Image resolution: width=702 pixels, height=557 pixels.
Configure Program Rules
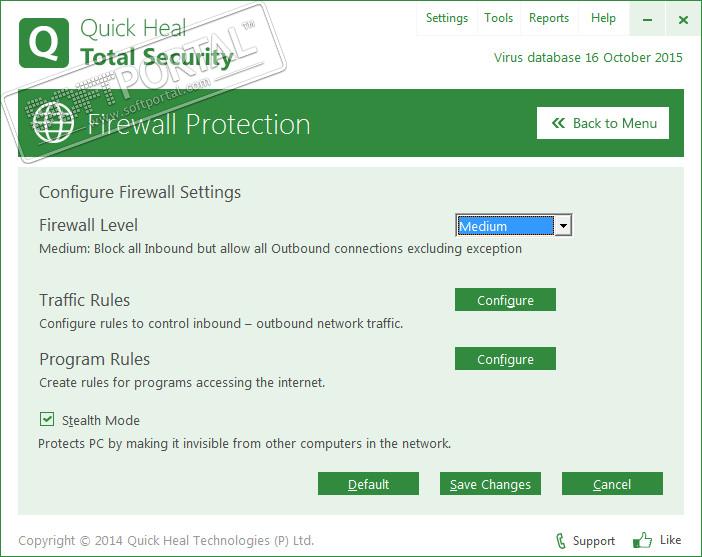pyautogui.click(x=505, y=359)
